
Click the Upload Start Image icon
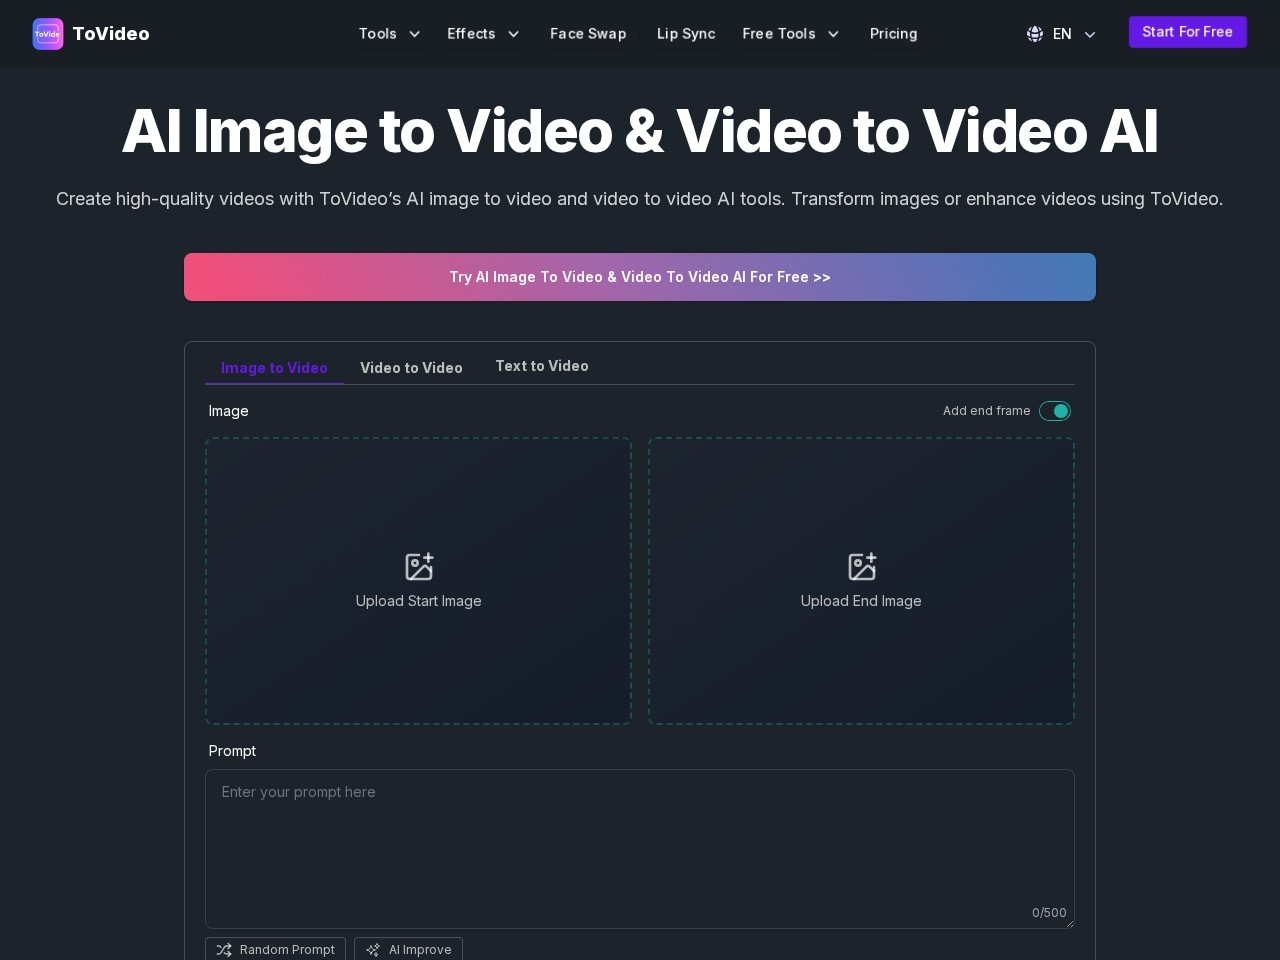pyautogui.click(x=419, y=566)
